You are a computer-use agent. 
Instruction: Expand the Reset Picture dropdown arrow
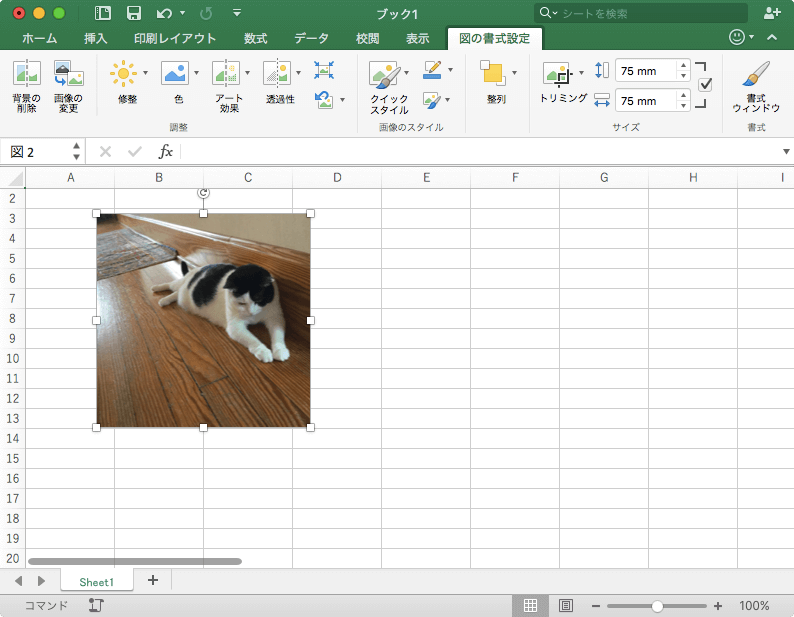(x=343, y=100)
